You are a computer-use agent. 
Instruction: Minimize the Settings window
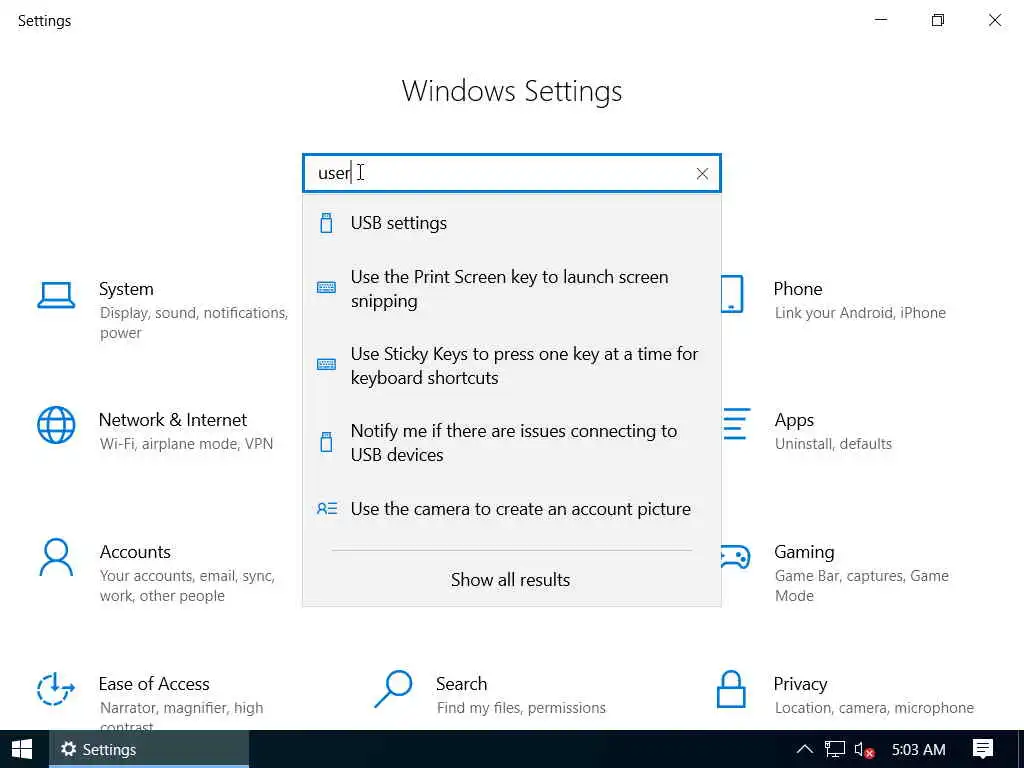pyautogui.click(x=881, y=20)
